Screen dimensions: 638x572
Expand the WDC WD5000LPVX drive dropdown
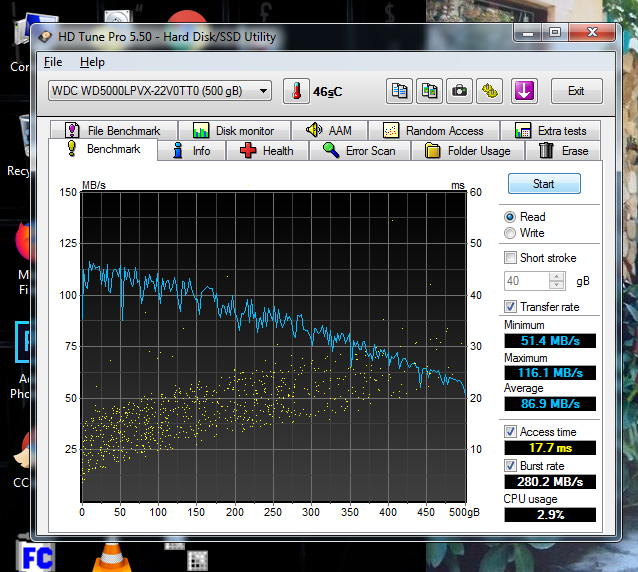point(160,91)
